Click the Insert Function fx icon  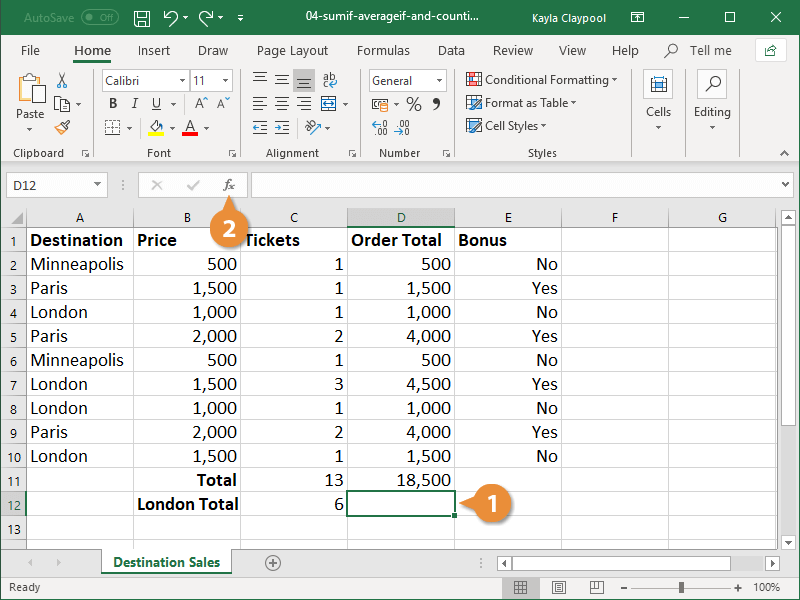coord(229,185)
